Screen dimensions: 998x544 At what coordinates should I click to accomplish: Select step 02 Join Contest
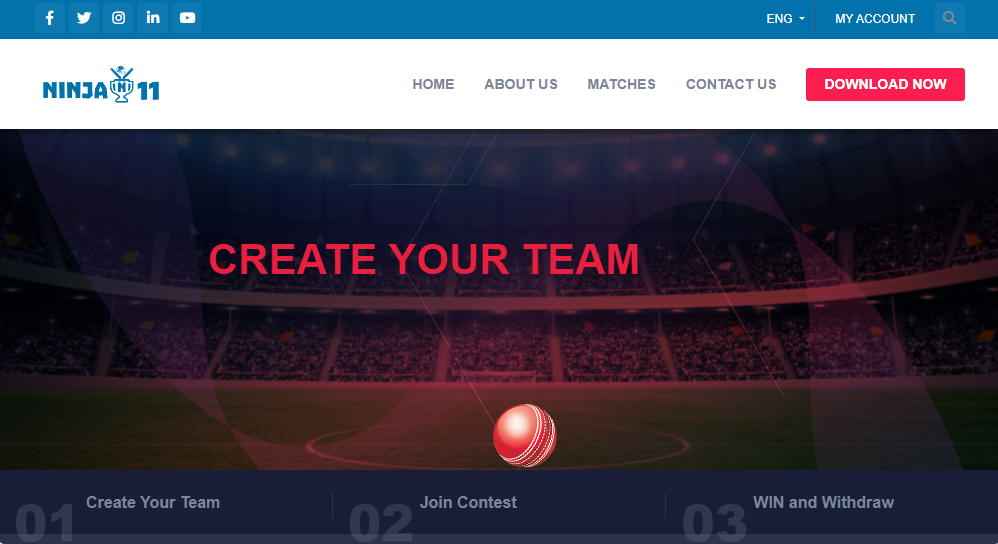tap(468, 503)
